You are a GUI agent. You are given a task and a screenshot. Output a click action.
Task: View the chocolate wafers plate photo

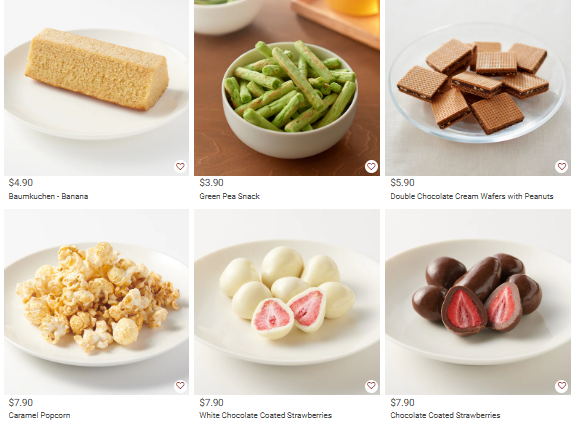478,88
